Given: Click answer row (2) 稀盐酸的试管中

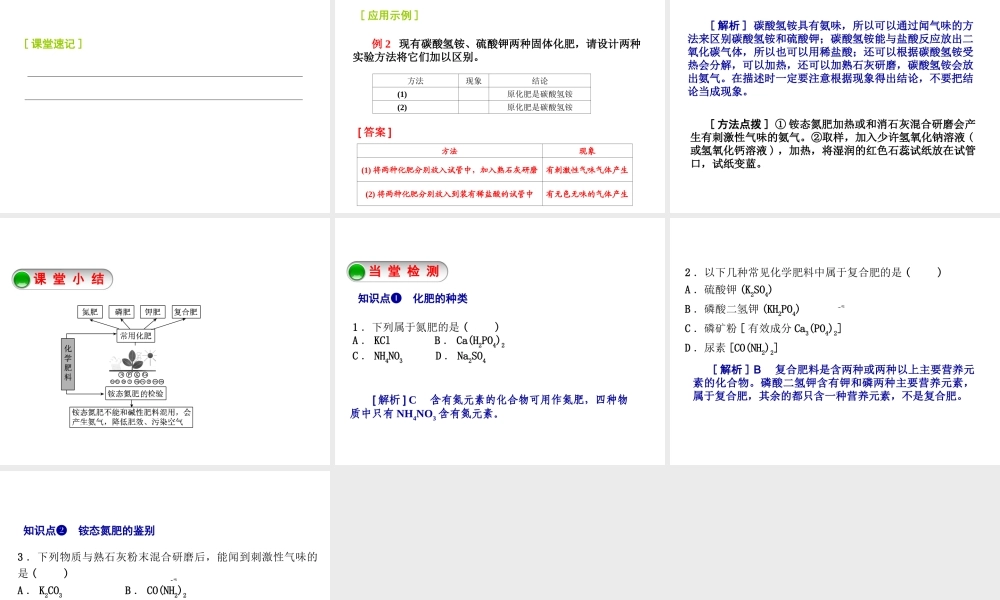Looking at the screenshot, I should click(450, 194).
